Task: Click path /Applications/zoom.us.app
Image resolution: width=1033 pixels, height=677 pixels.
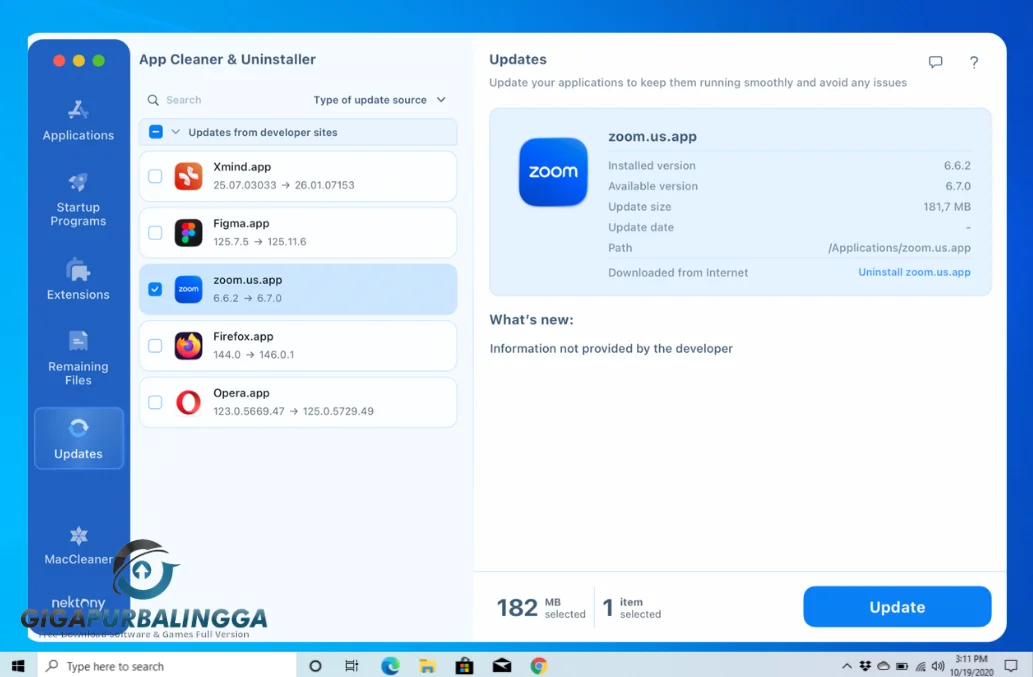Action: [899, 248]
